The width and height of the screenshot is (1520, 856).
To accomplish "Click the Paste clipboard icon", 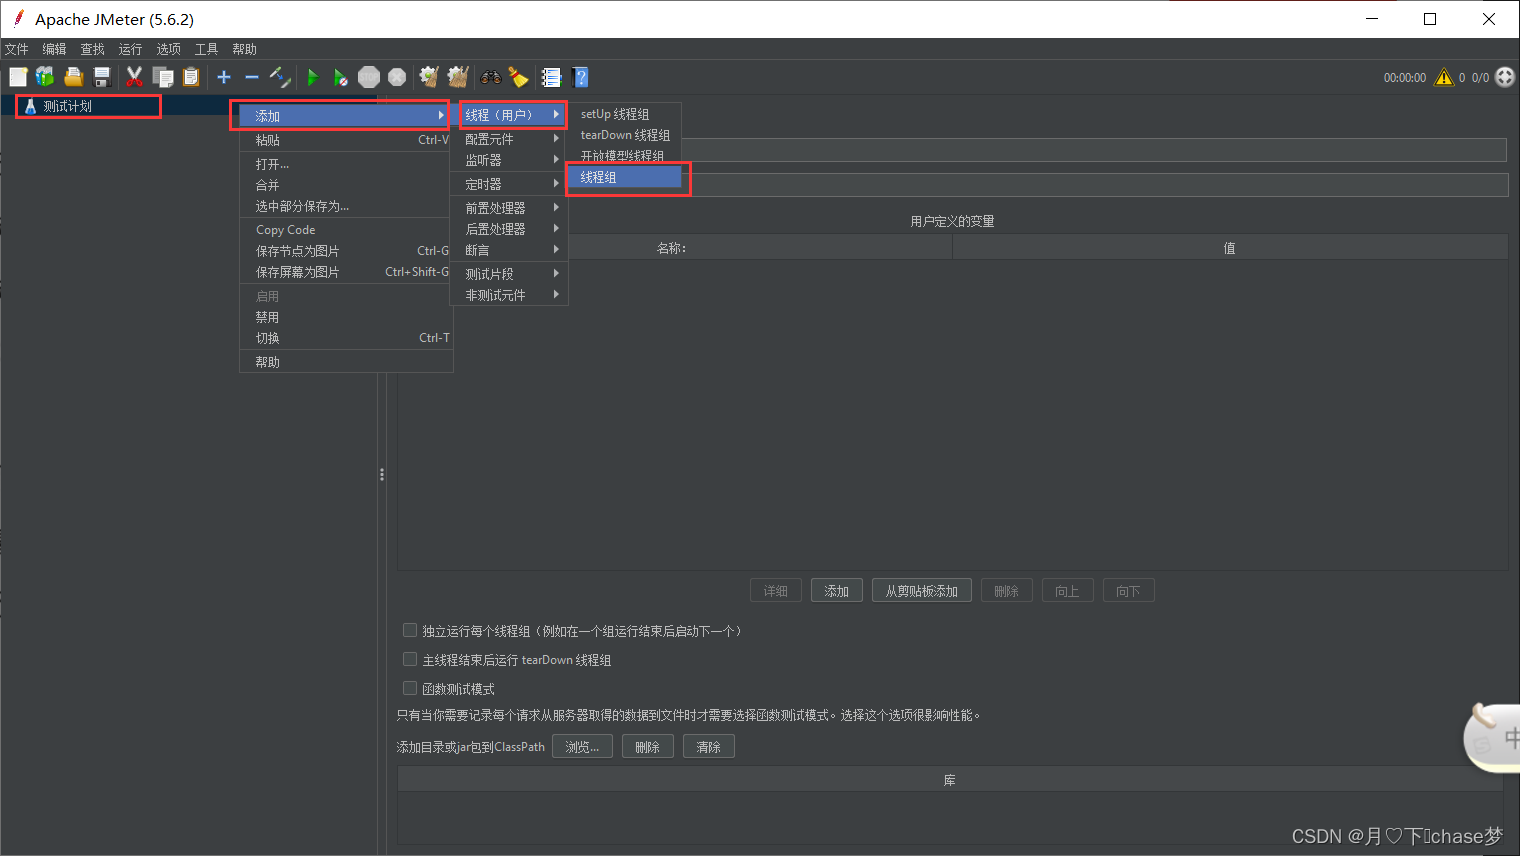I will click(191, 77).
